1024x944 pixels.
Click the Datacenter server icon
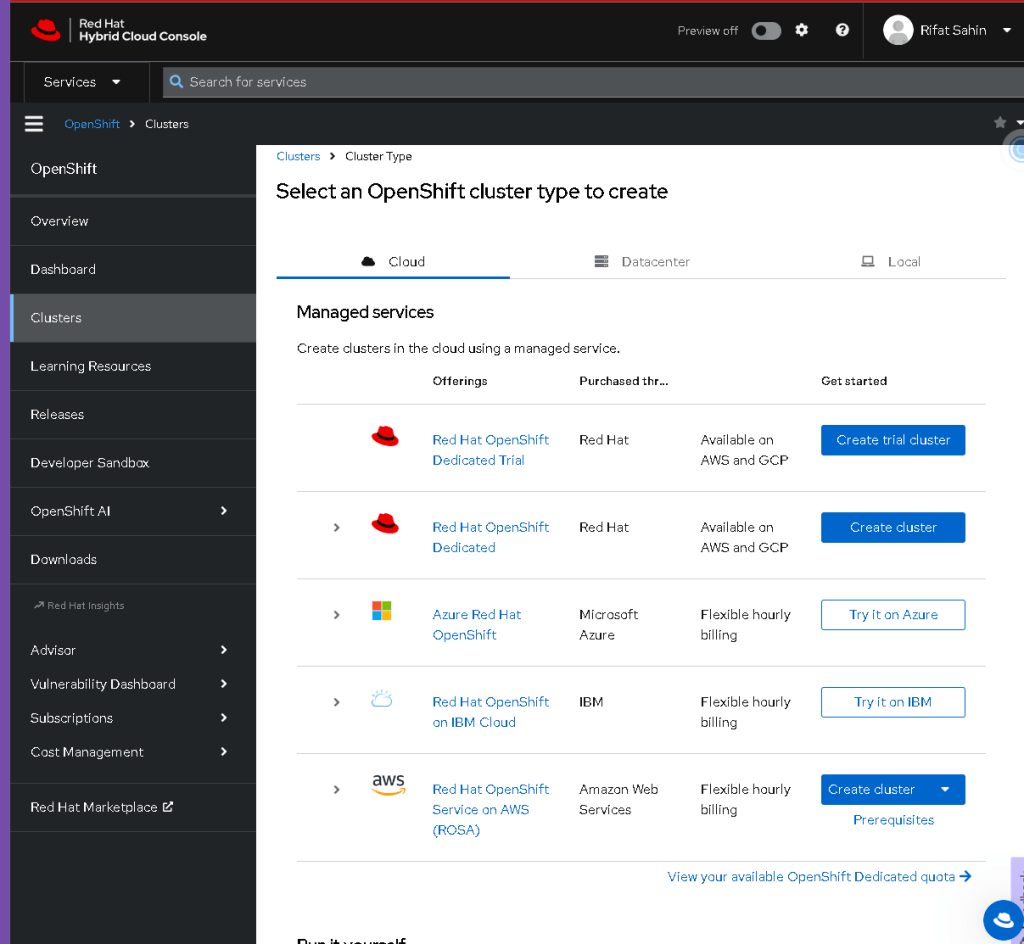pyautogui.click(x=601, y=261)
